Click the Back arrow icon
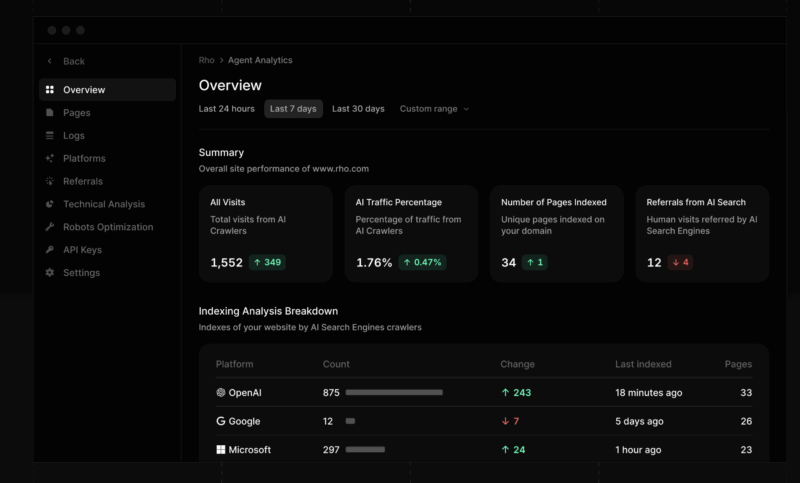 50,61
